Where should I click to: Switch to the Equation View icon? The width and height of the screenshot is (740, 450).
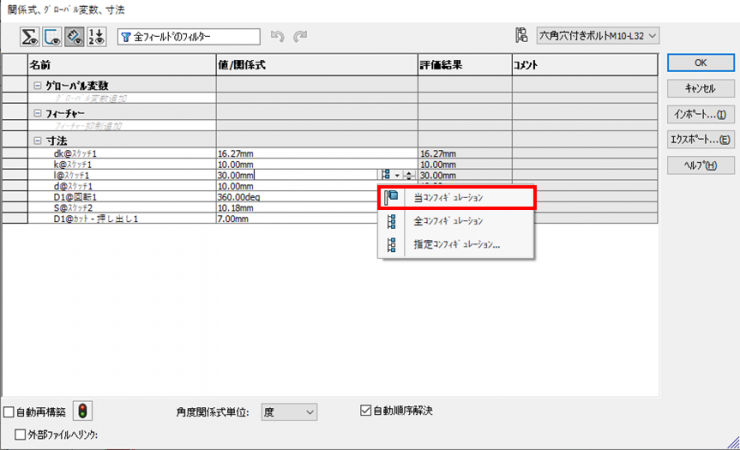click(32, 37)
